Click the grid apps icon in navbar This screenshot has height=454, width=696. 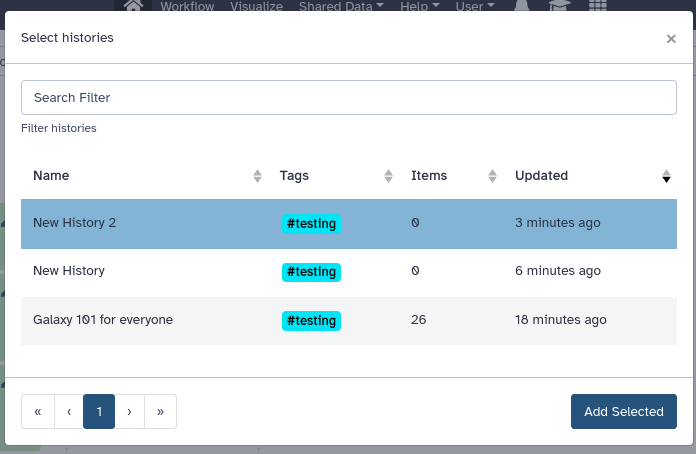[x=597, y=5]
